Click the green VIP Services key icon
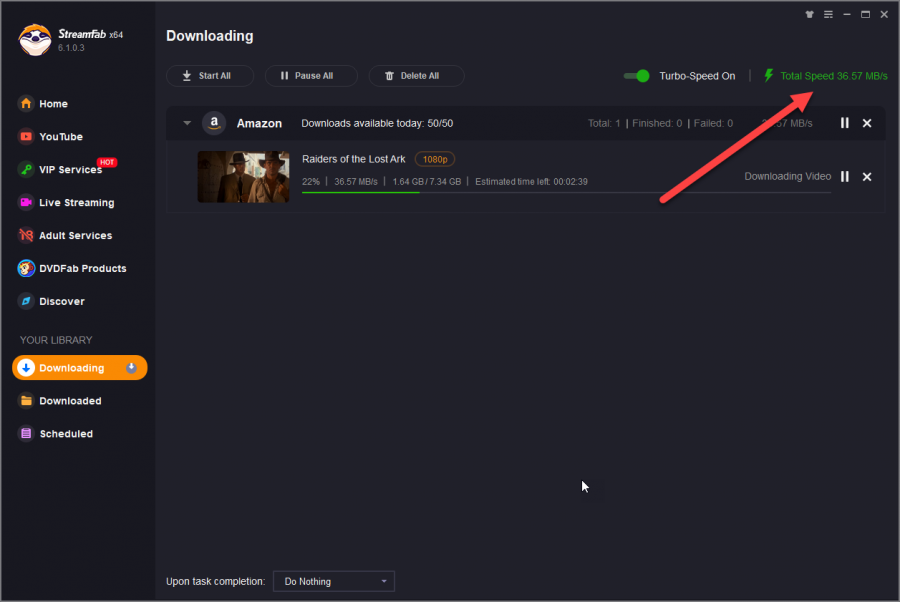 tap(26, 169)
